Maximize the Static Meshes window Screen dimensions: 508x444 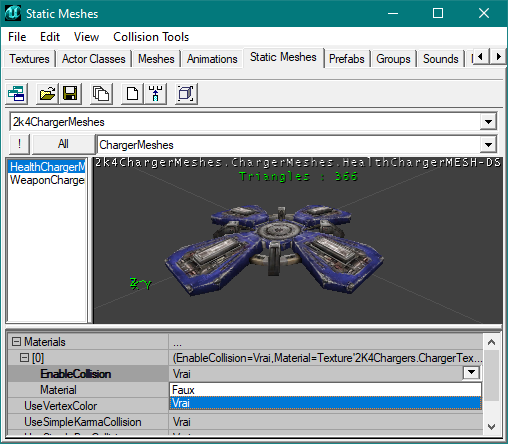438,13
